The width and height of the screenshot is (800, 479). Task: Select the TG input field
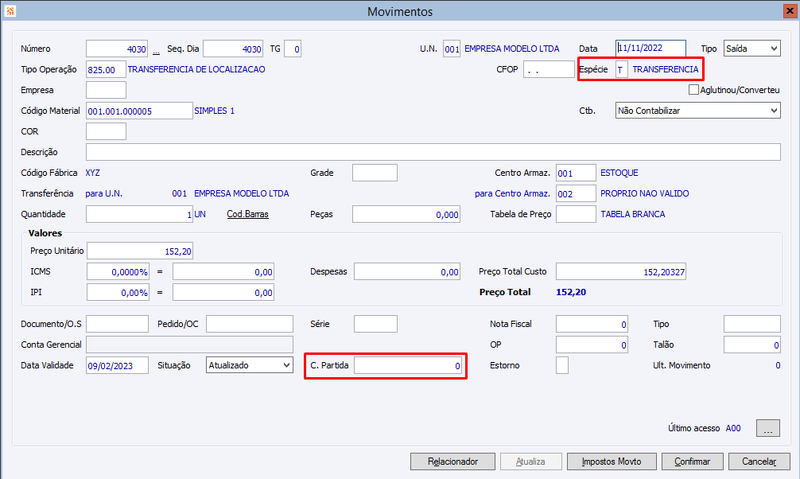tap(292, 49)
